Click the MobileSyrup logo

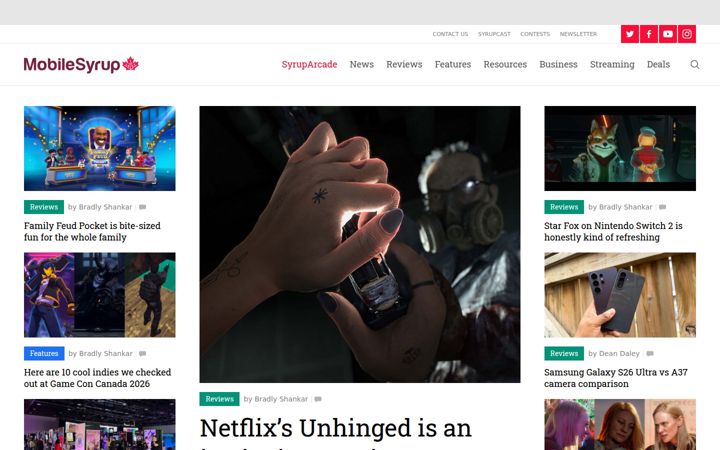[x=81, y=64]
